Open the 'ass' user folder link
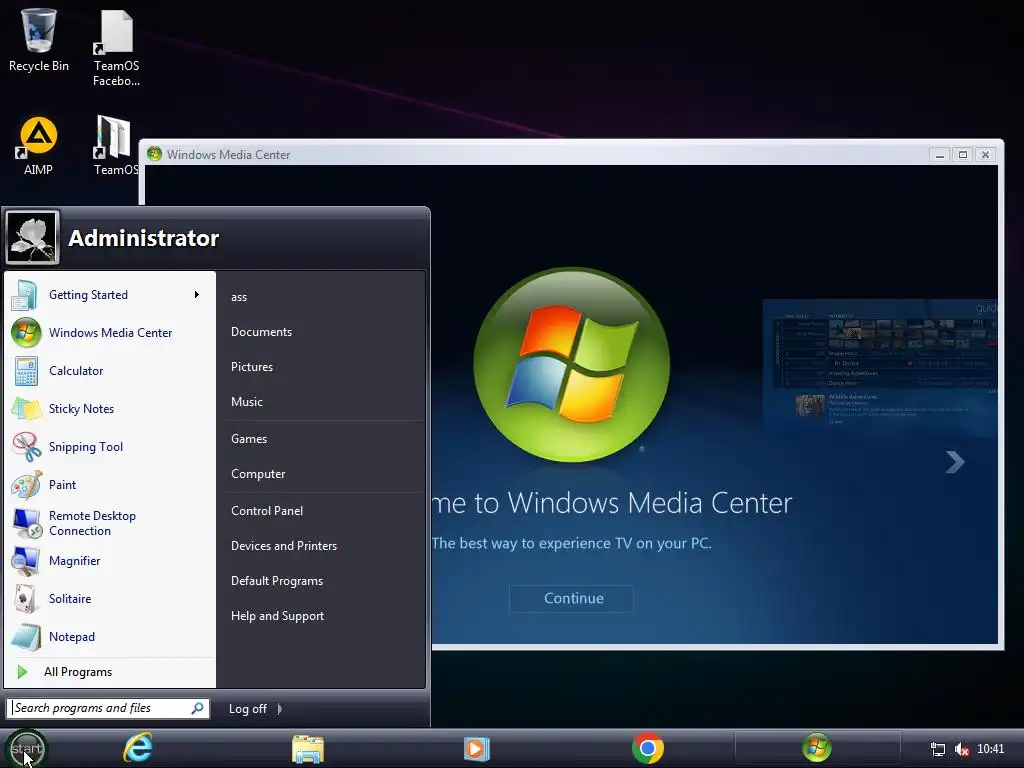Screen dimensions: 1024x768 [x=239, y=297]
